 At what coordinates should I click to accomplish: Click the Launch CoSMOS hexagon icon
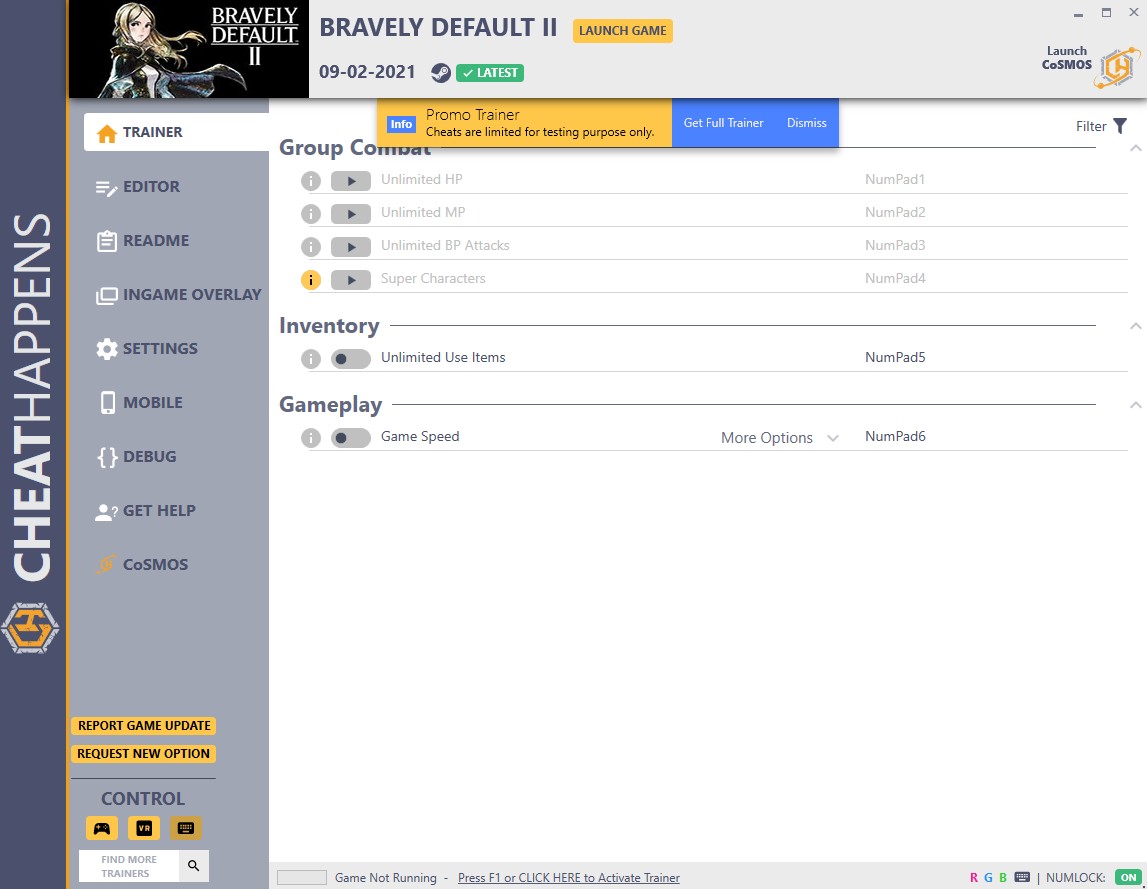[1117, 67]
